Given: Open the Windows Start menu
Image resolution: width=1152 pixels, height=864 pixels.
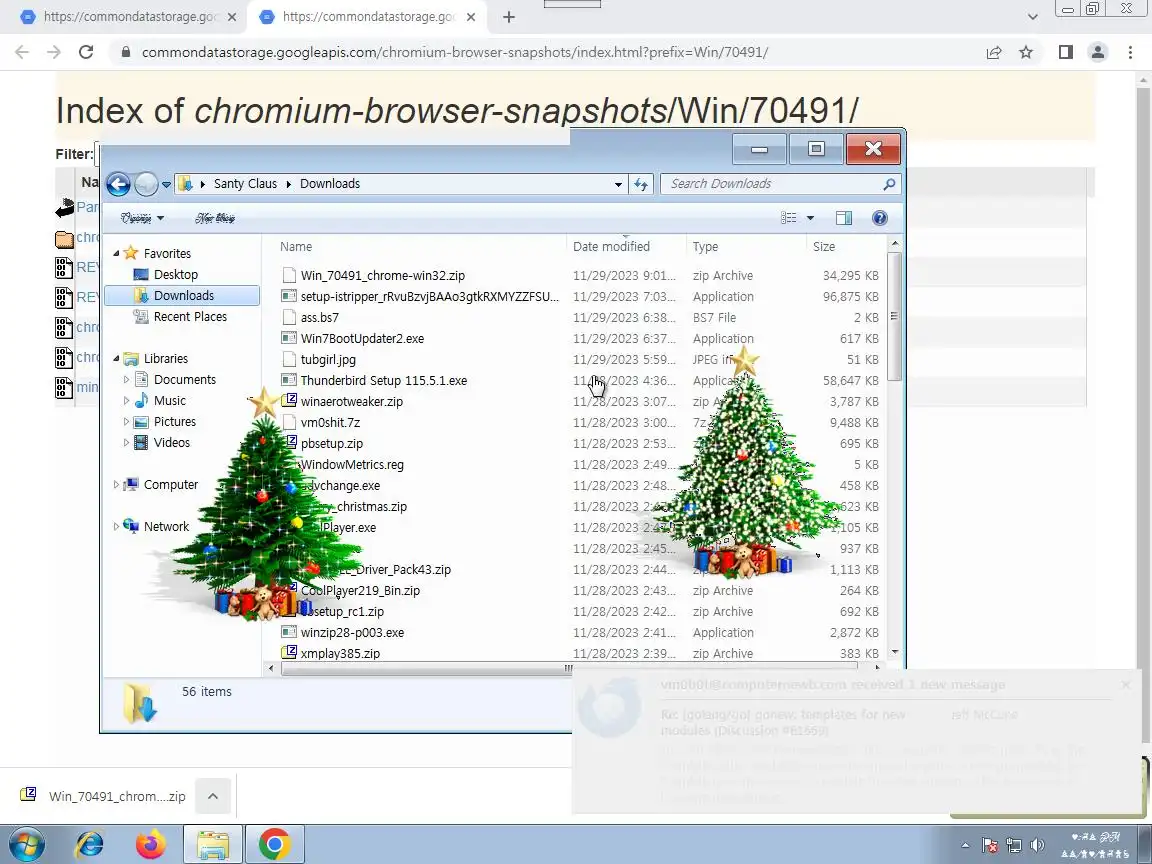Looking at the screenshot, I should coord(26,844).
